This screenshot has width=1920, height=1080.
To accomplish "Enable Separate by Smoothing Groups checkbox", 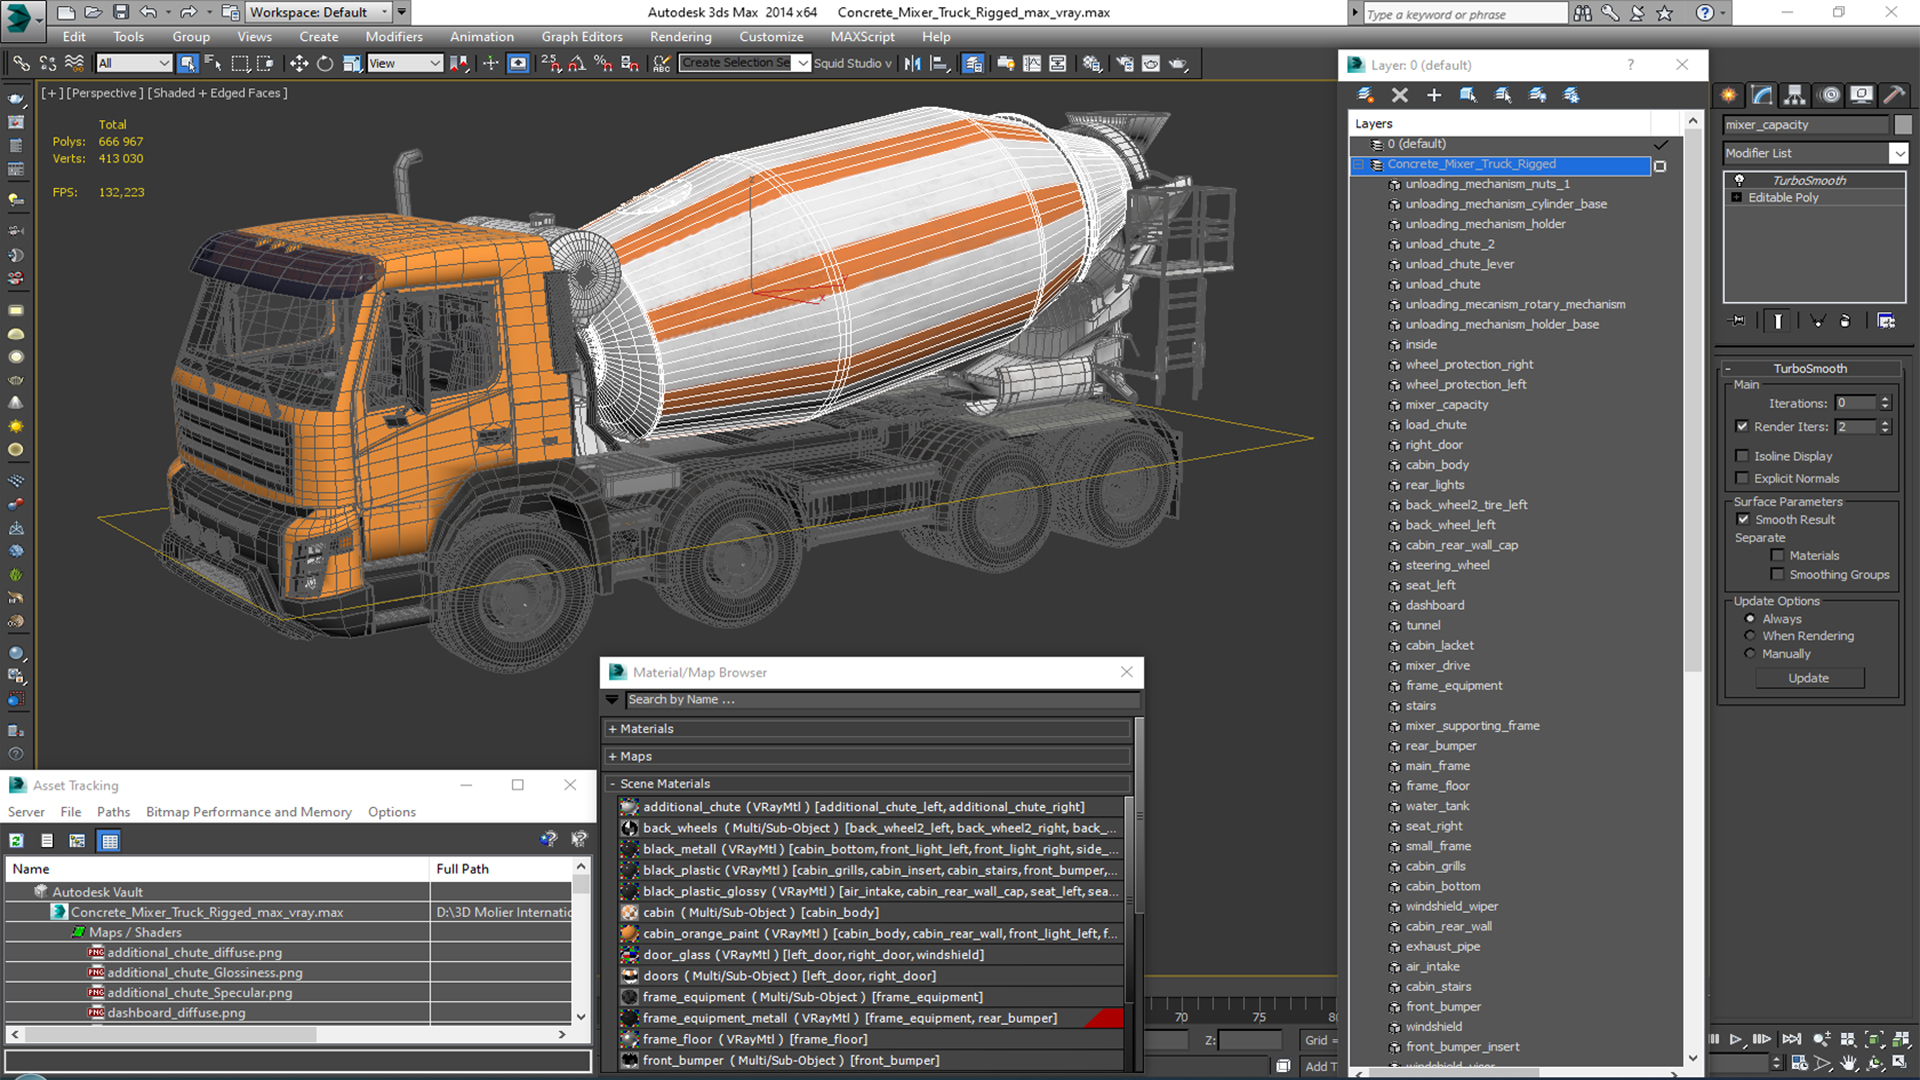I will point(1777,574).
